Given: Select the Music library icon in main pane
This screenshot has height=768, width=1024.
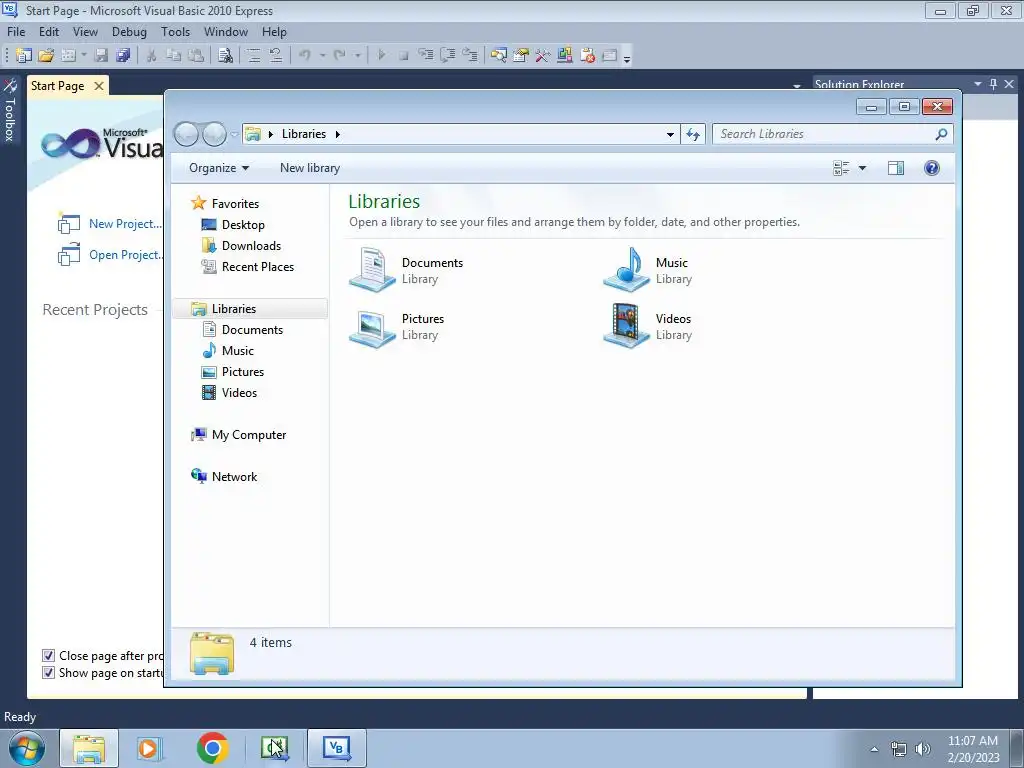Looking at the screenshot, I should pos(626,270).
